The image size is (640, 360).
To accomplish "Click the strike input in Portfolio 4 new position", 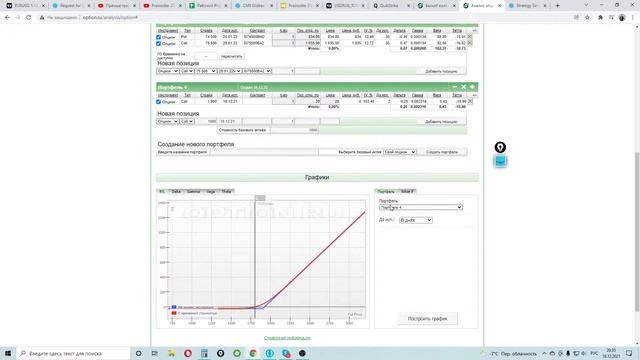I will click(x=206, y=121).
